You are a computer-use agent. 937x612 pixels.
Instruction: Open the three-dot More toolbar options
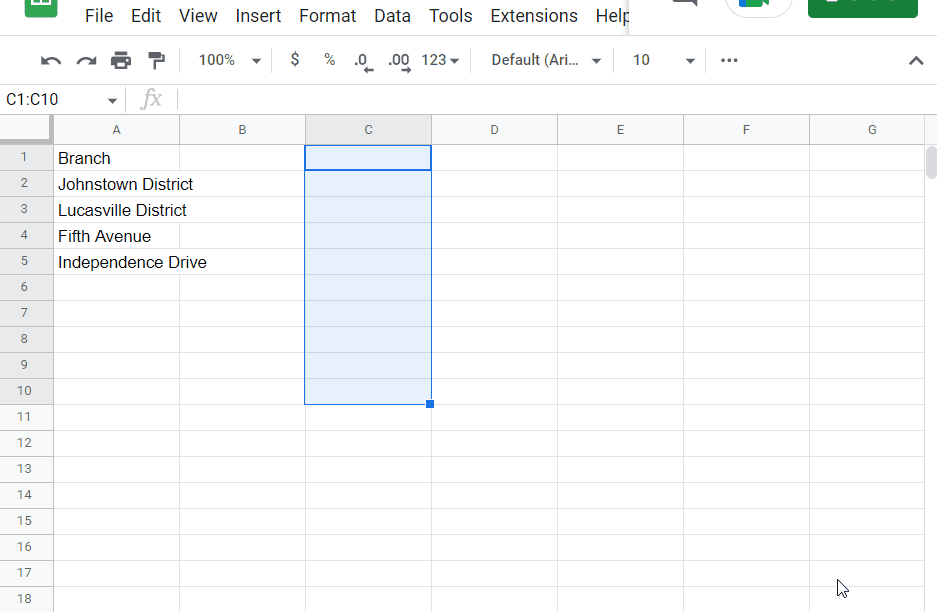click(729, 60)
